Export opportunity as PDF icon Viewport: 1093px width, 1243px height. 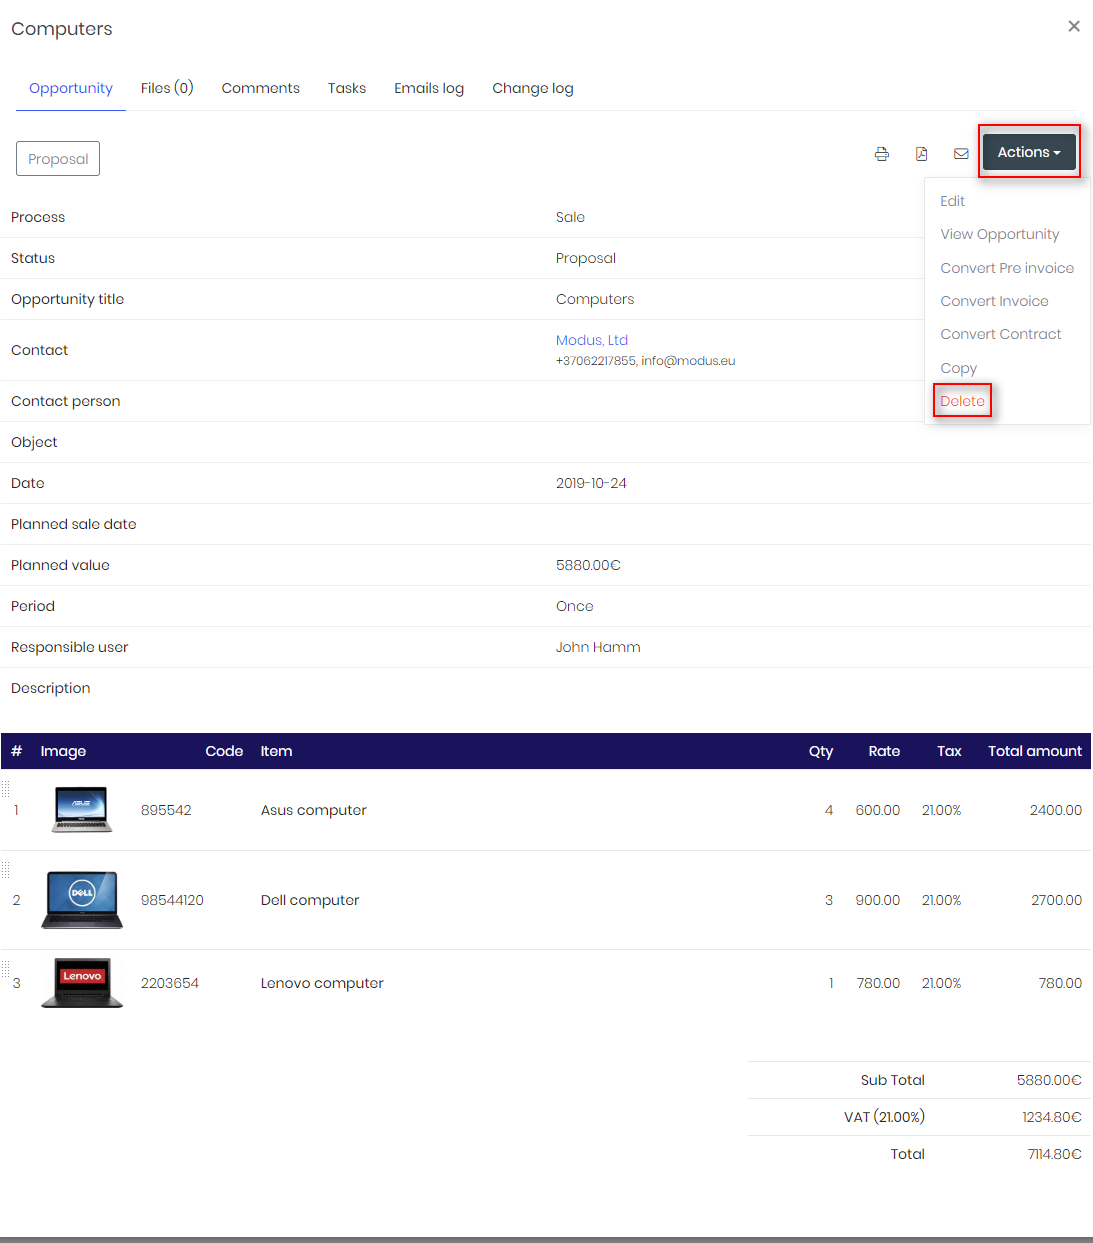921,154
